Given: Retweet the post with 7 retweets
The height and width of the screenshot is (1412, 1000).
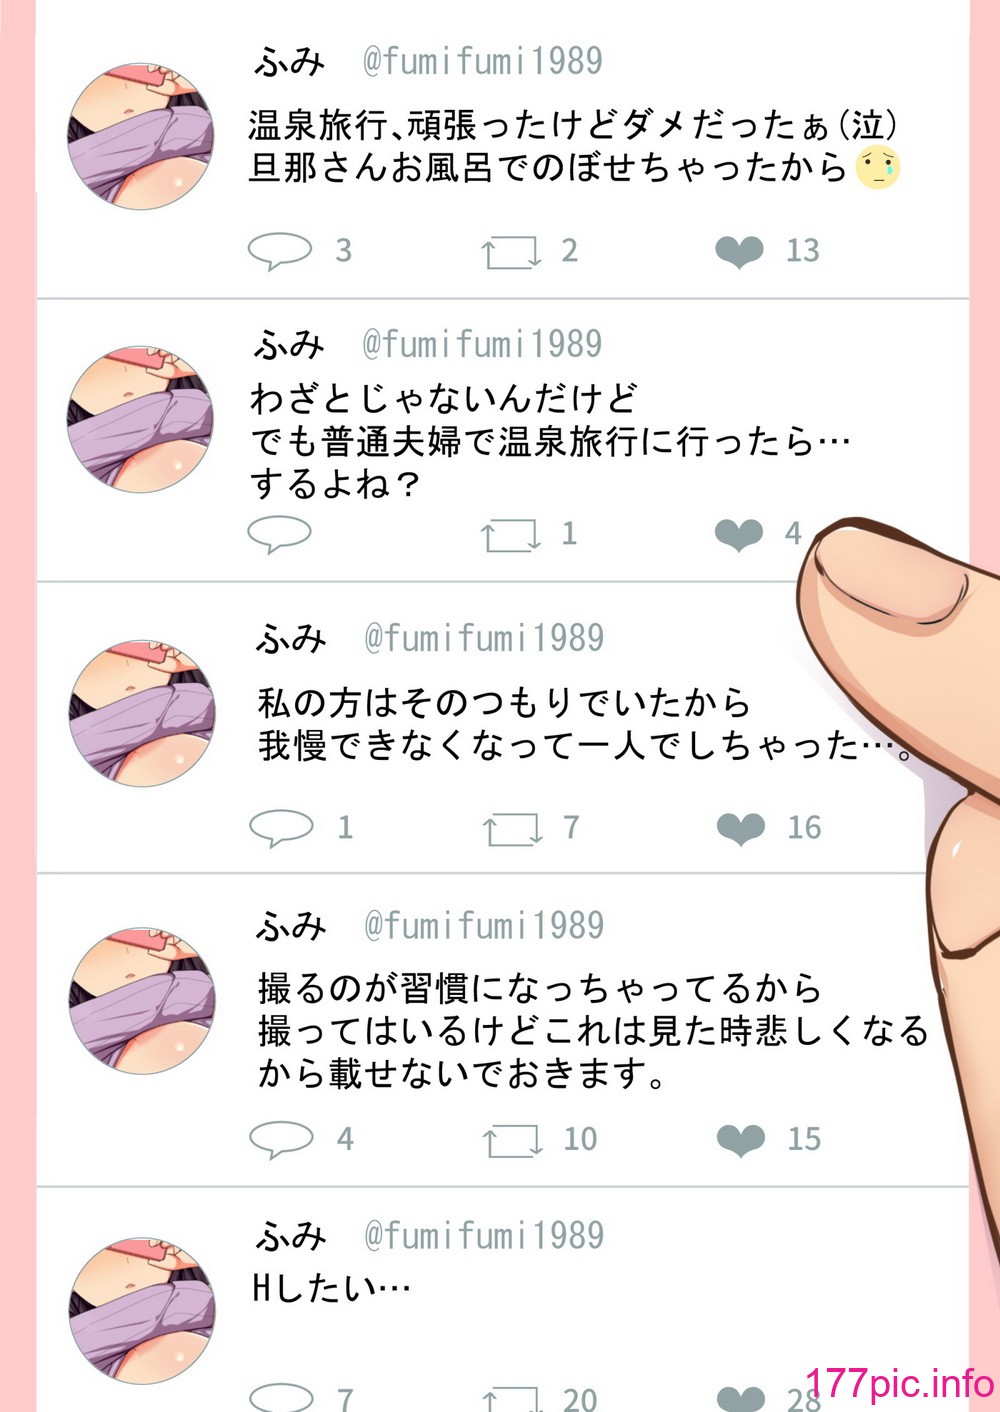Looking at the screenshot, I should click(x=512, y=829).
